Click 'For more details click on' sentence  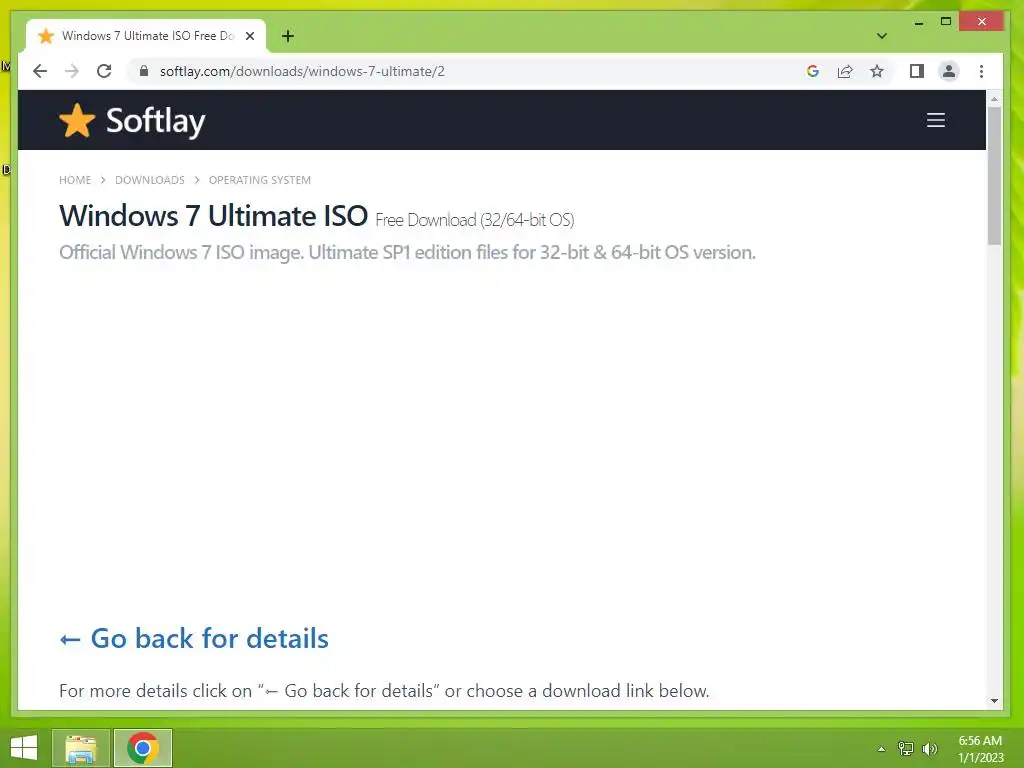384,691
